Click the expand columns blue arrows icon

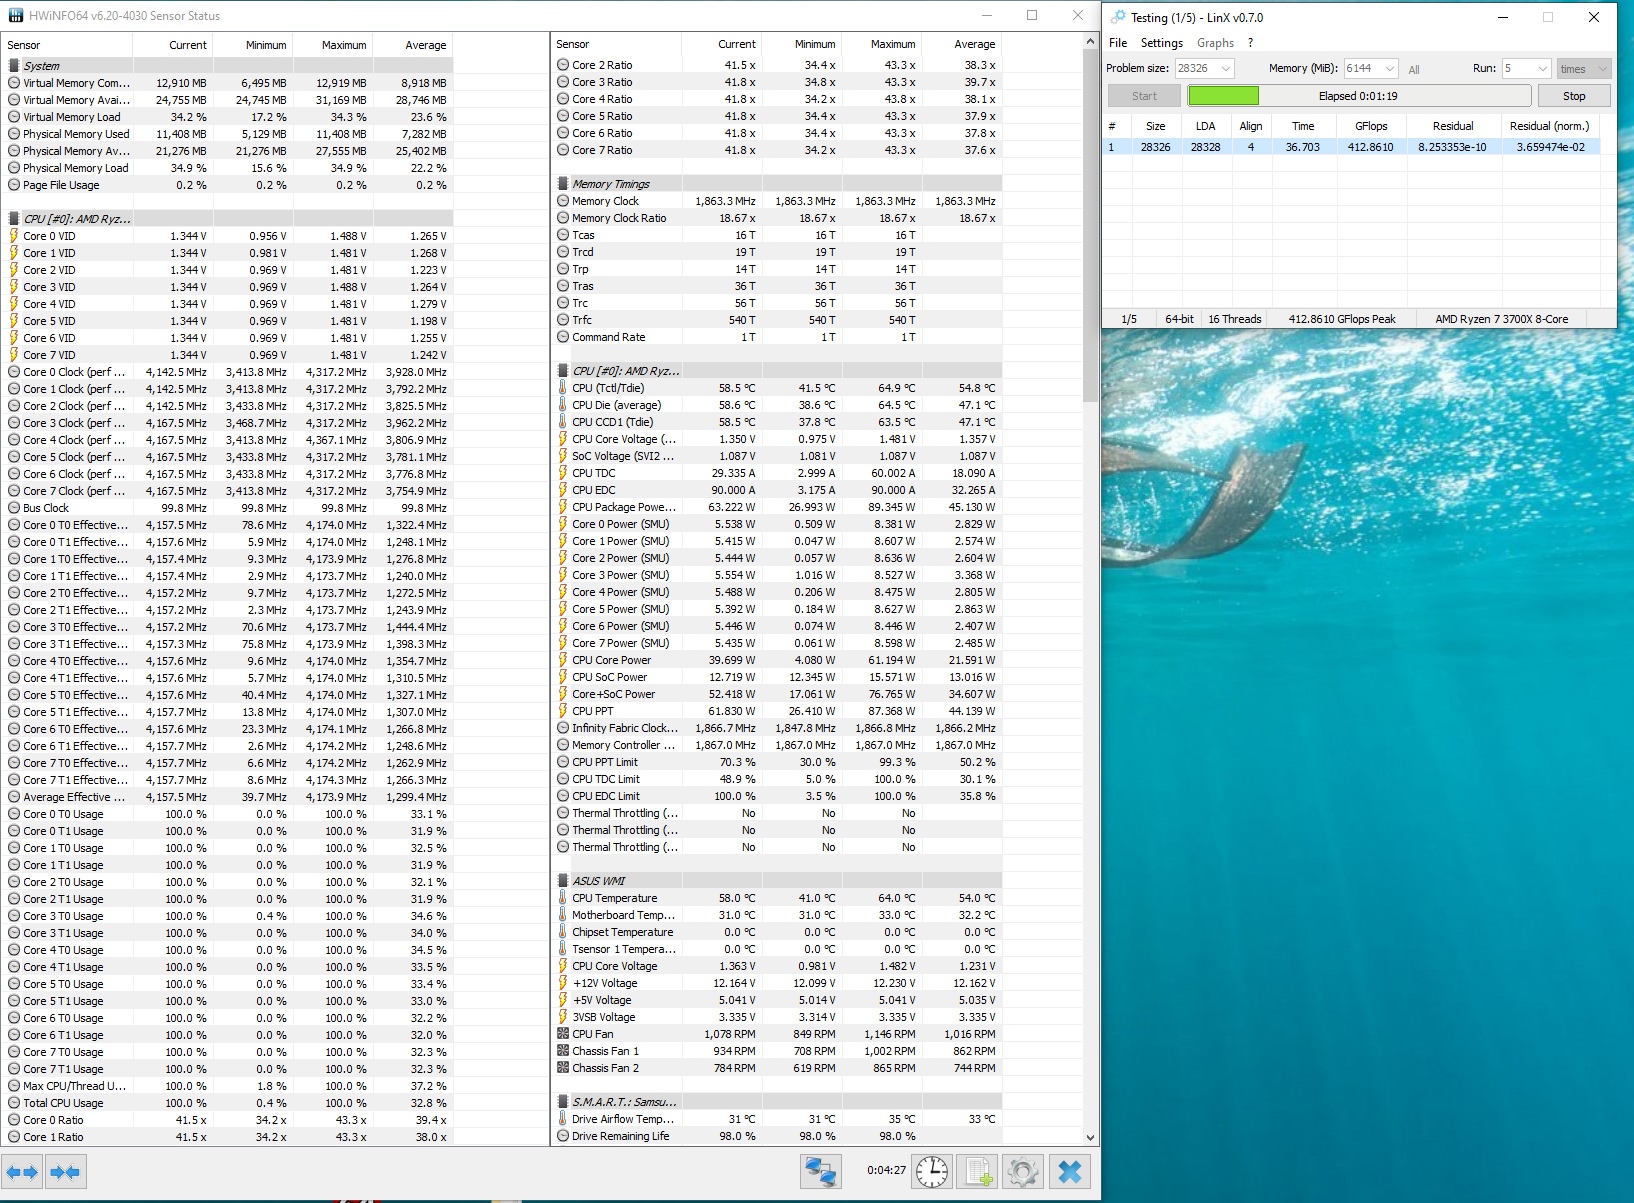click(x=22, y=1172)
